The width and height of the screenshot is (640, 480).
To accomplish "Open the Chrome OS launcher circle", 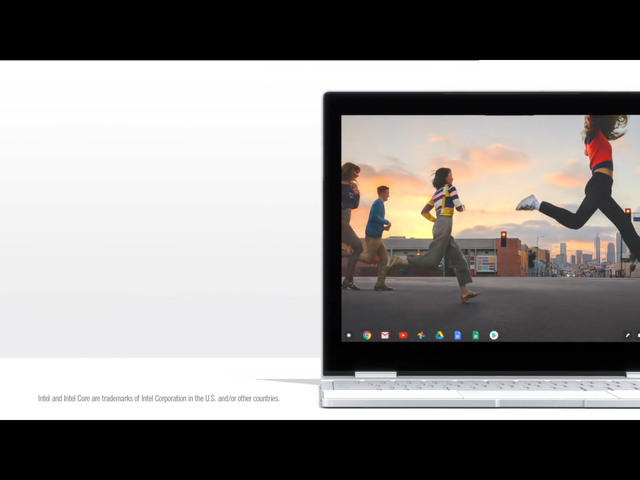I will pos(349,336).
